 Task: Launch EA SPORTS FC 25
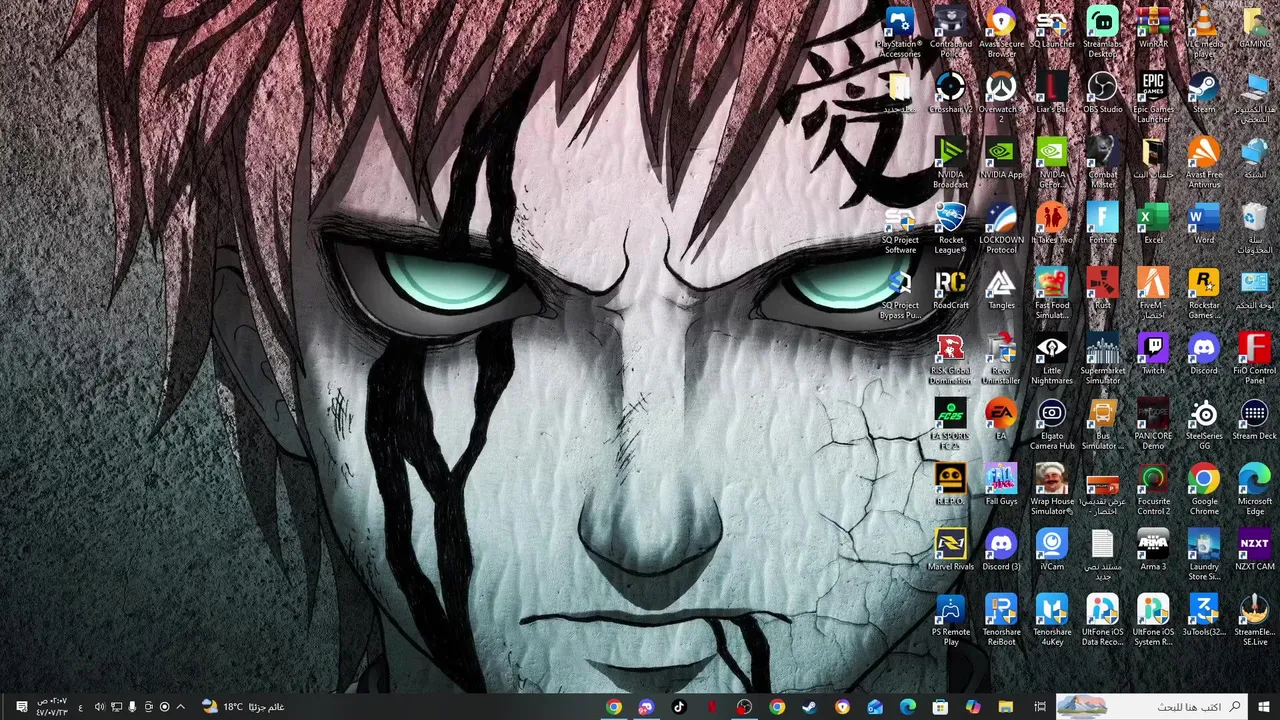click(x=950, y=424)
